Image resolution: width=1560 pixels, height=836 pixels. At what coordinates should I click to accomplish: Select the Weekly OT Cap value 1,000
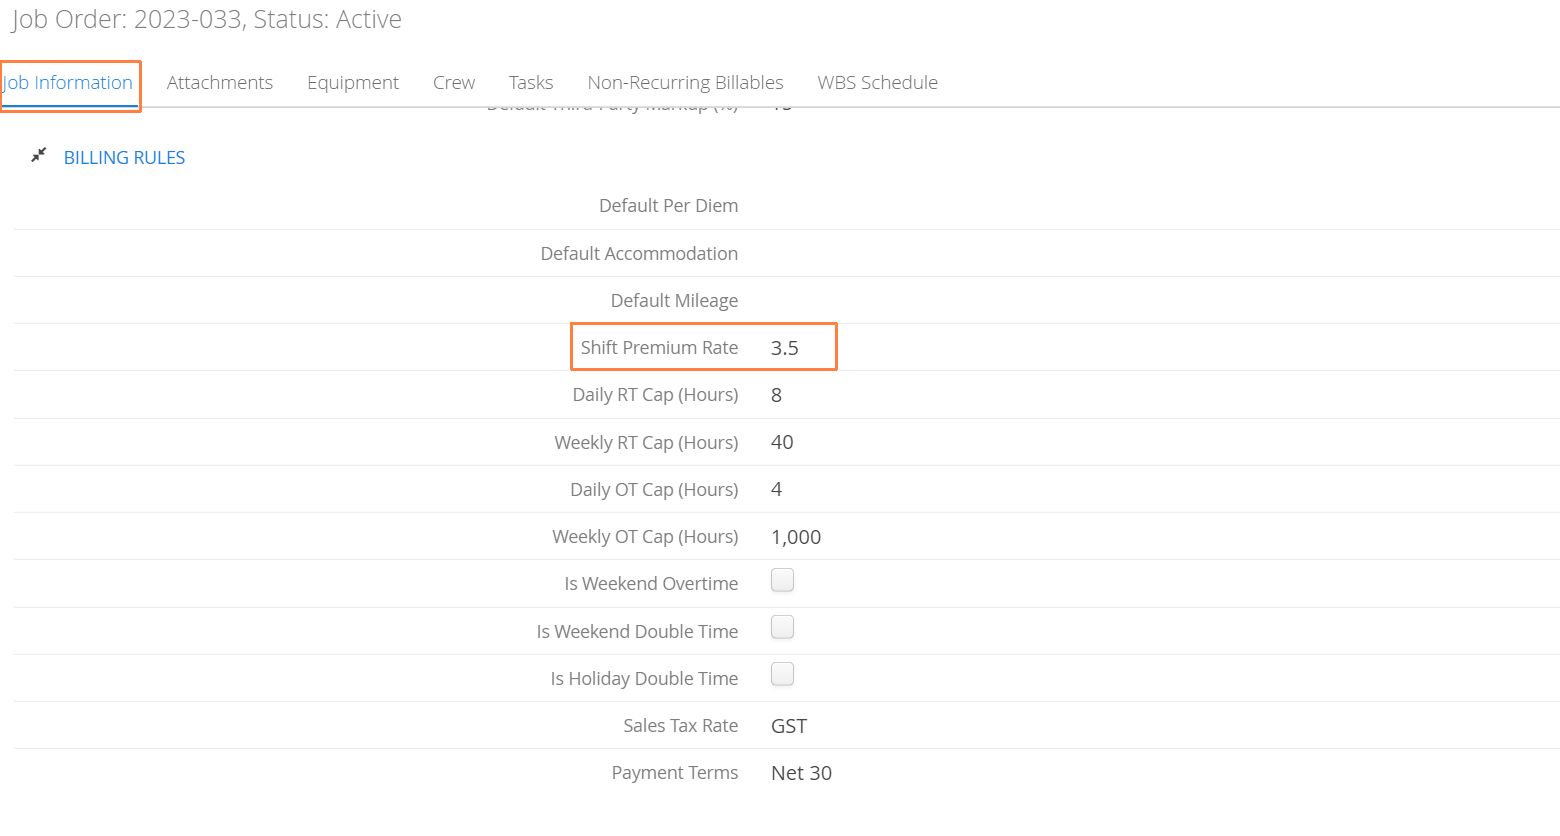coord(796,537)
